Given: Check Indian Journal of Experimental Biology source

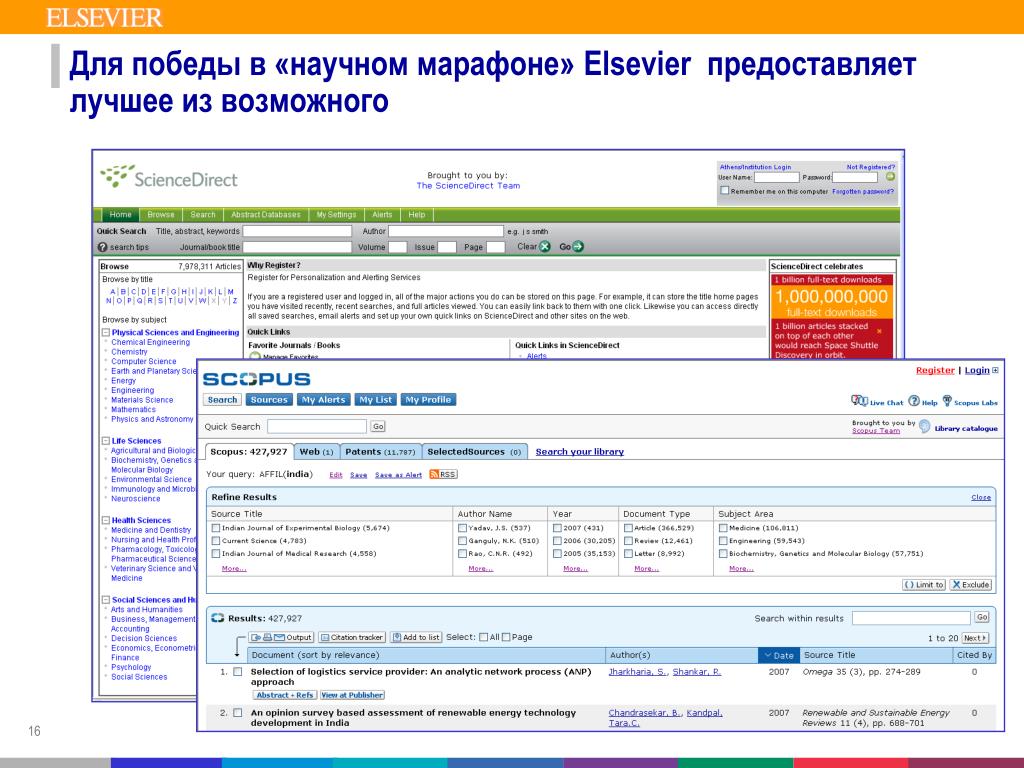Looking at the screenshot, I should click(216, 528).
